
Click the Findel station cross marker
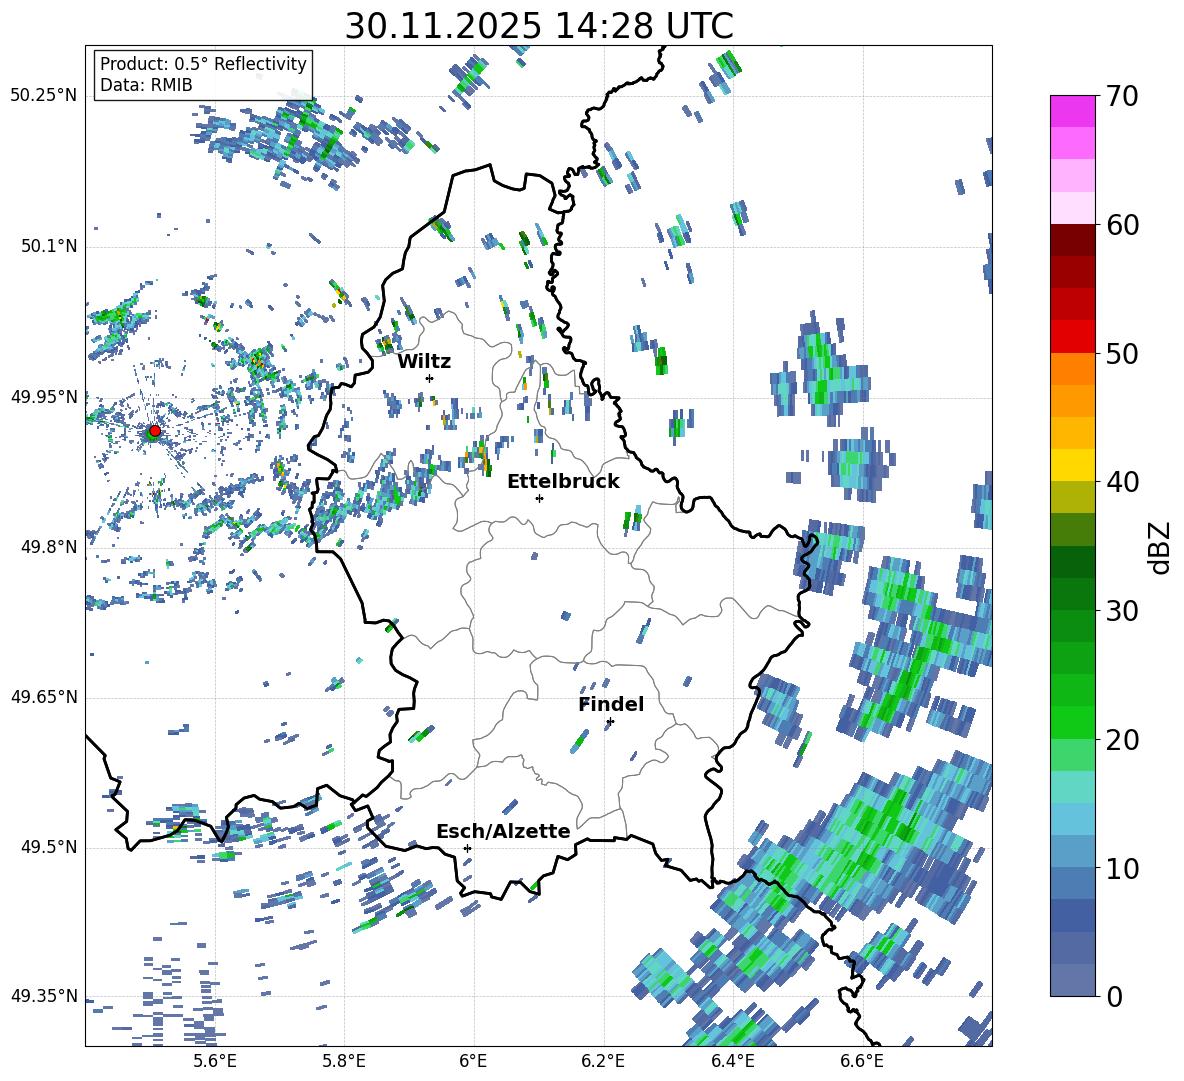point(610,722)
